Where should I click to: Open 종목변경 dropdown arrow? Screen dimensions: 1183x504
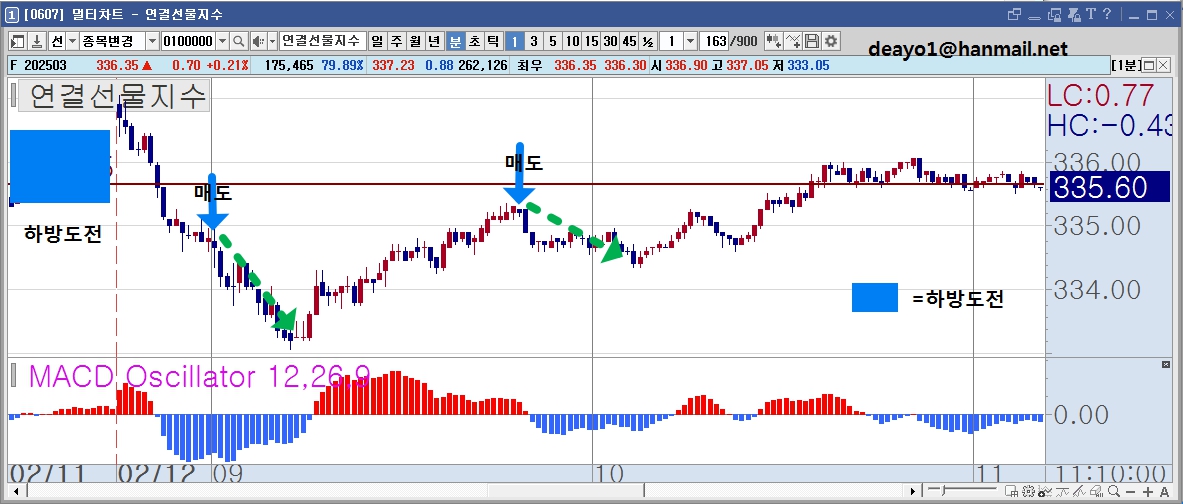coord(152,41)
